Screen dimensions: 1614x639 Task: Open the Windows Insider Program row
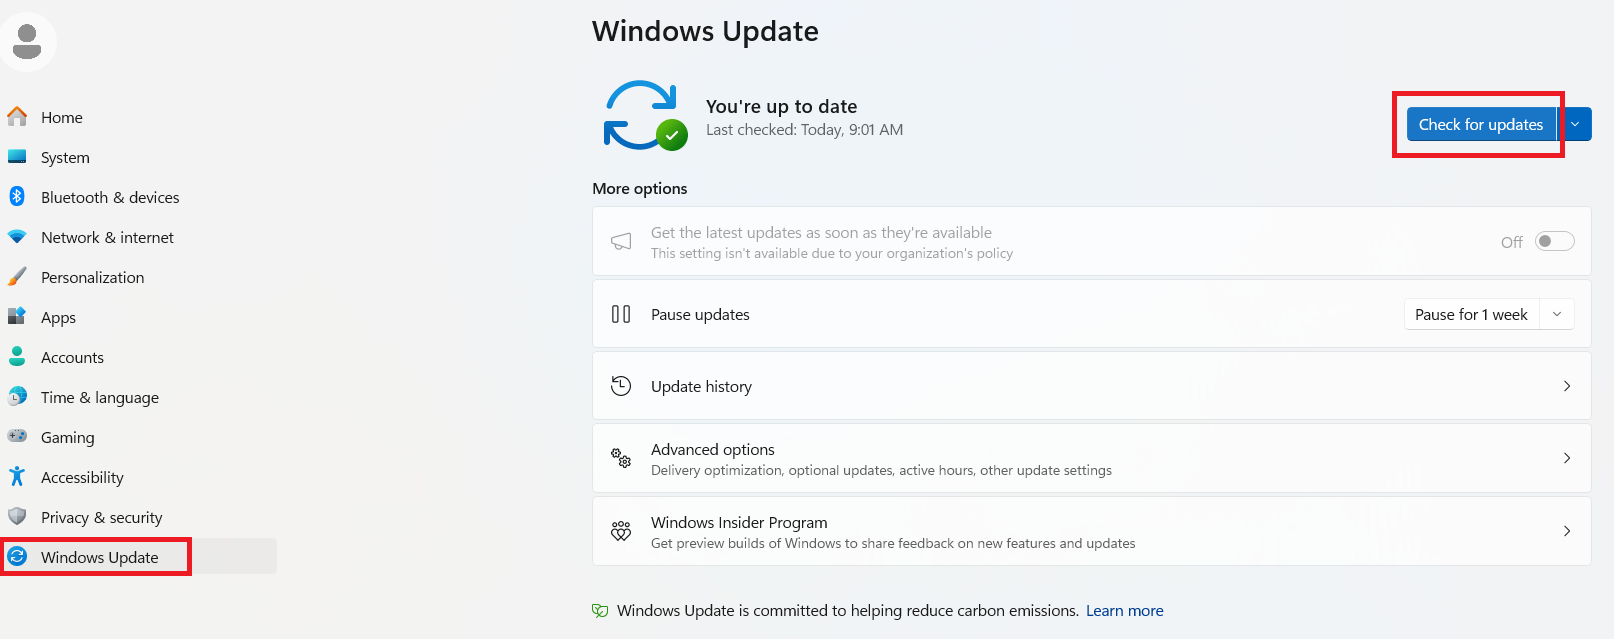tap(1092, 531)
